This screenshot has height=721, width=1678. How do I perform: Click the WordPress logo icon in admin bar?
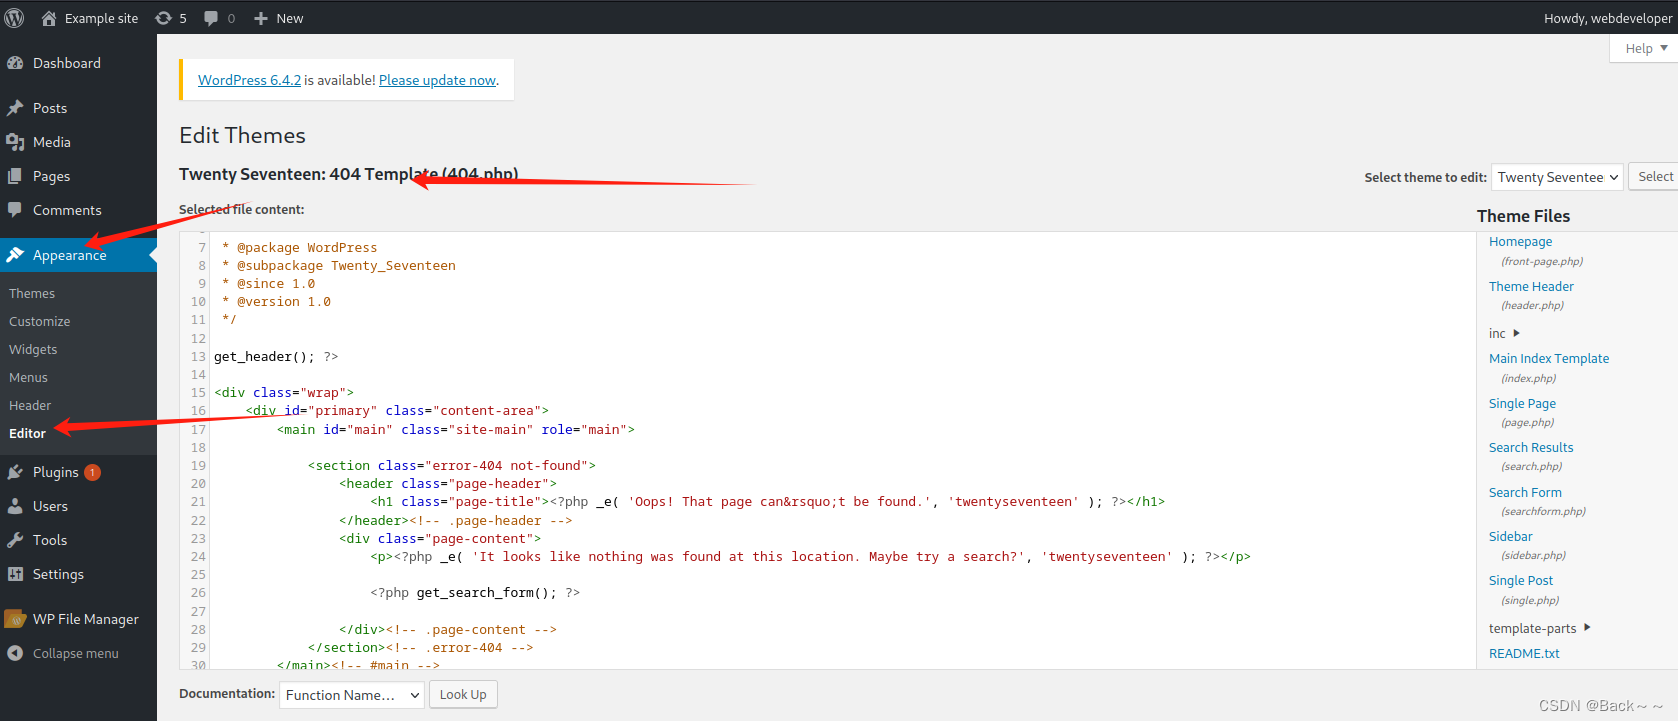15,18
